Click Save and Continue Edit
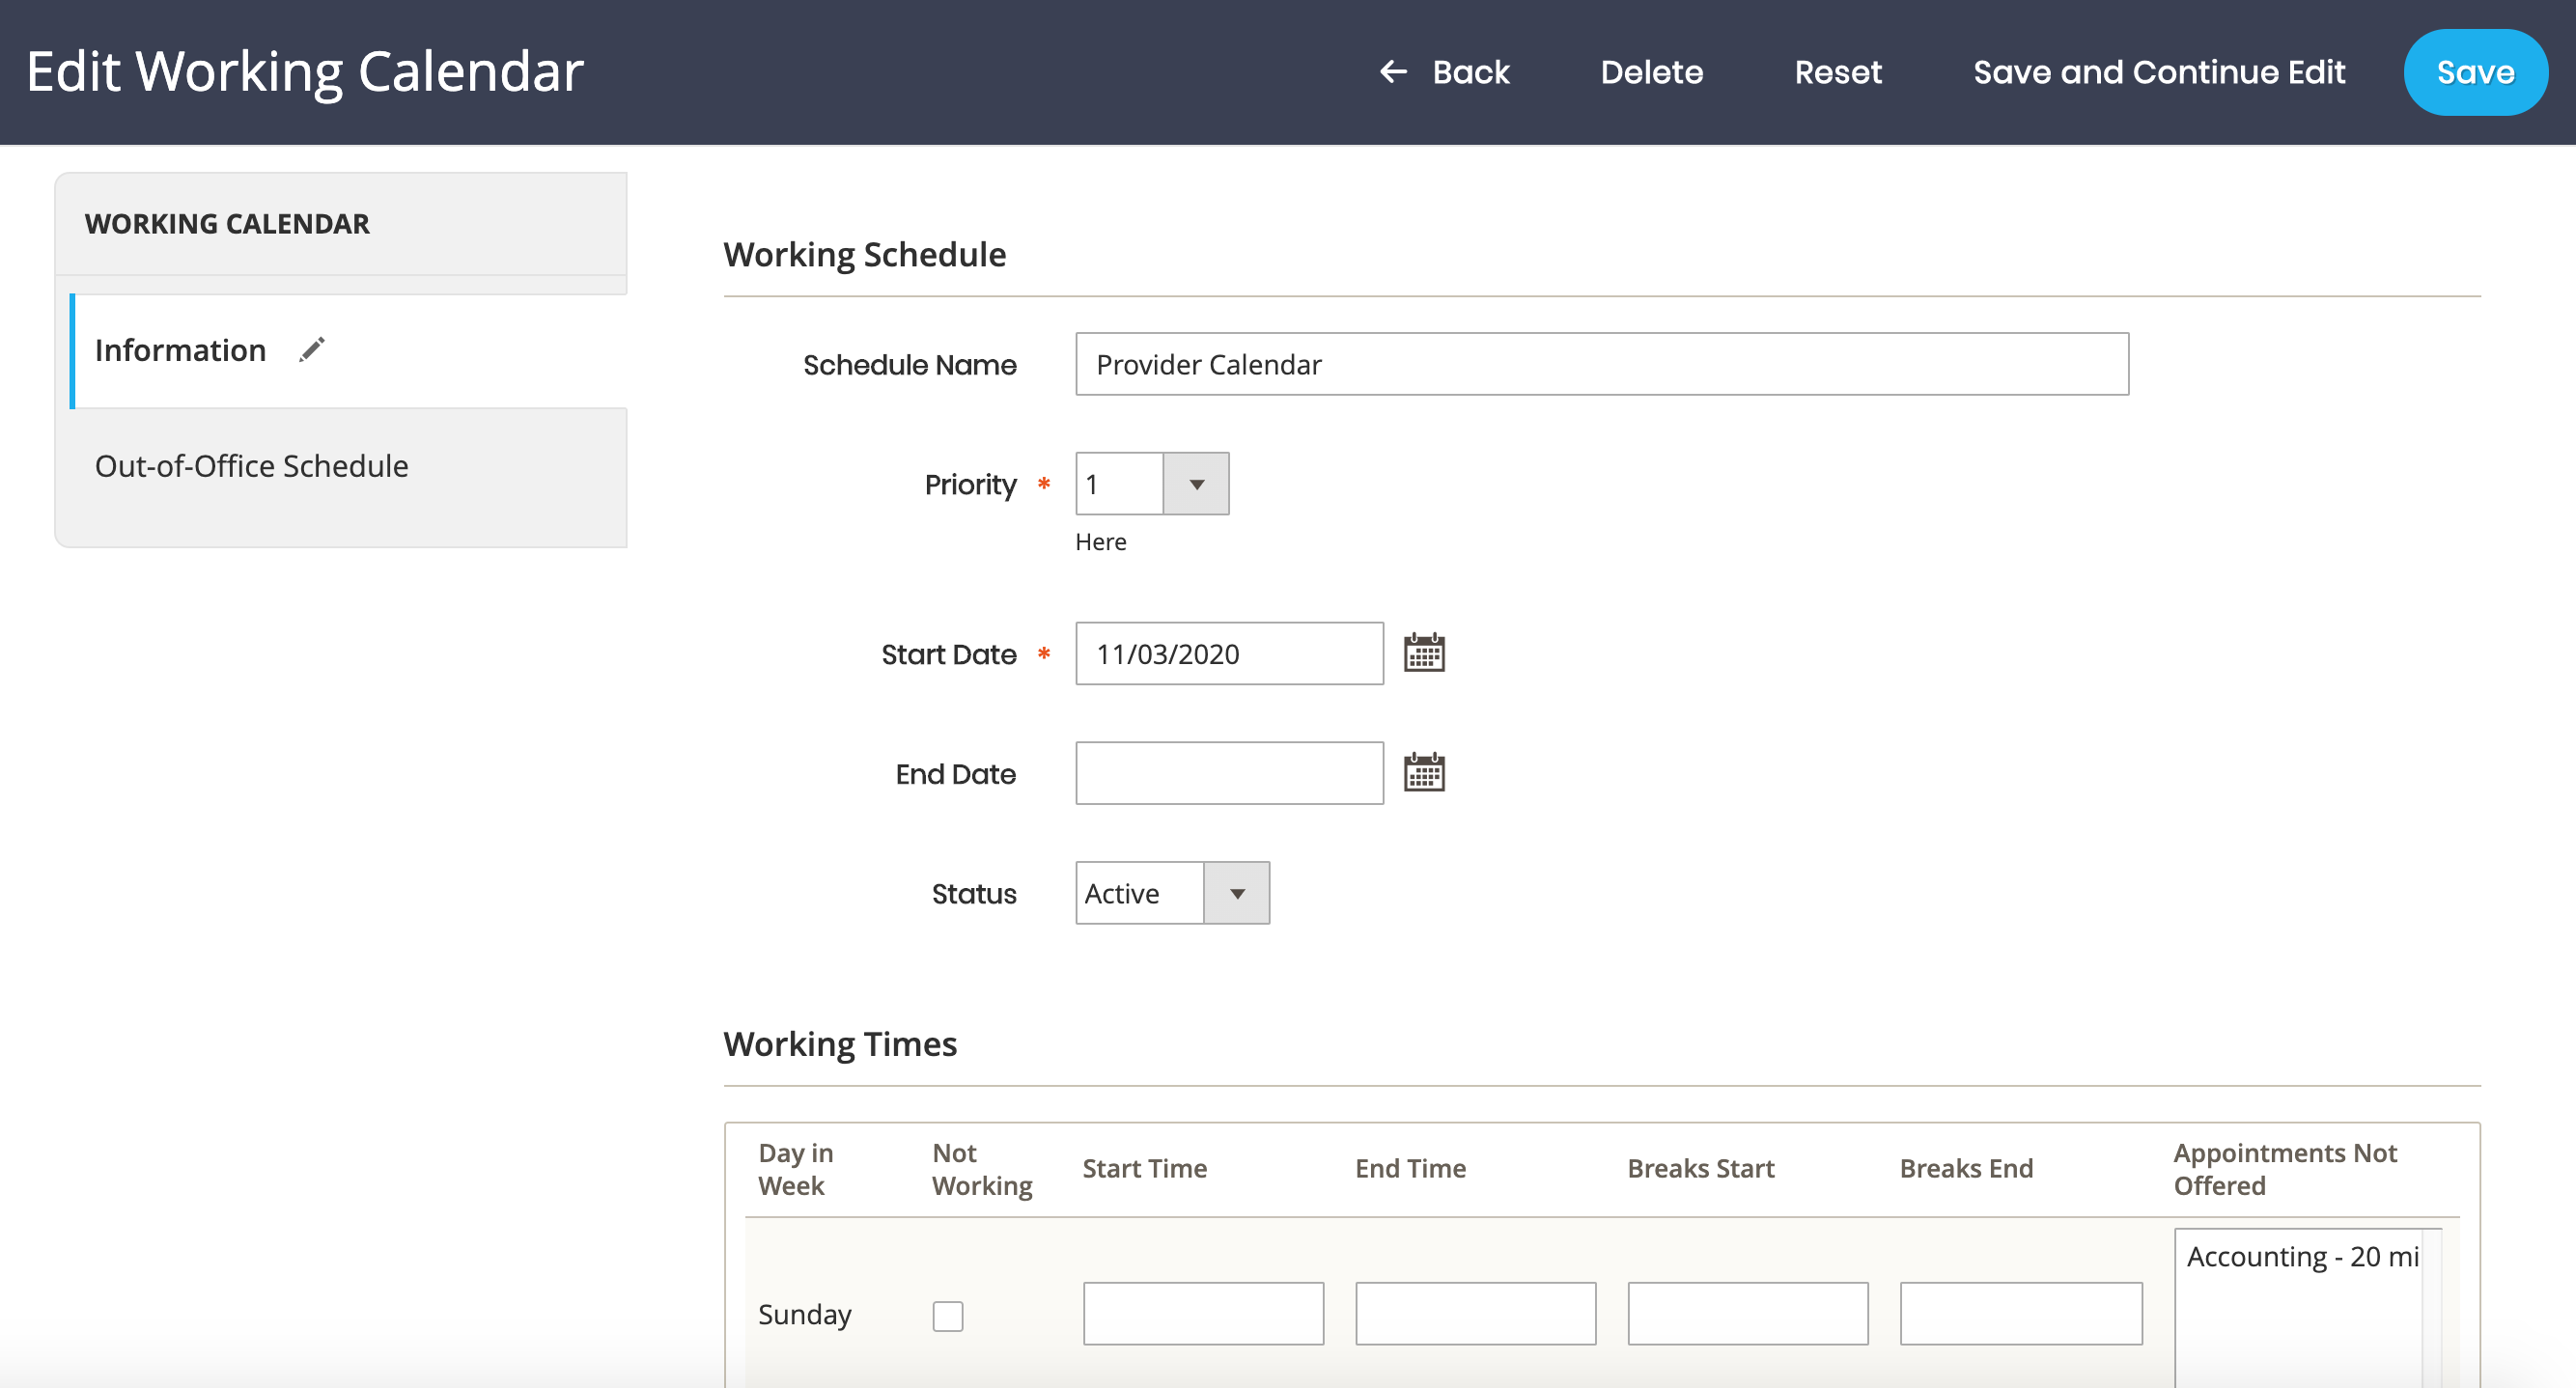The height and width of the screenshot is (1388, 2576). click(x=2158, y=72)
